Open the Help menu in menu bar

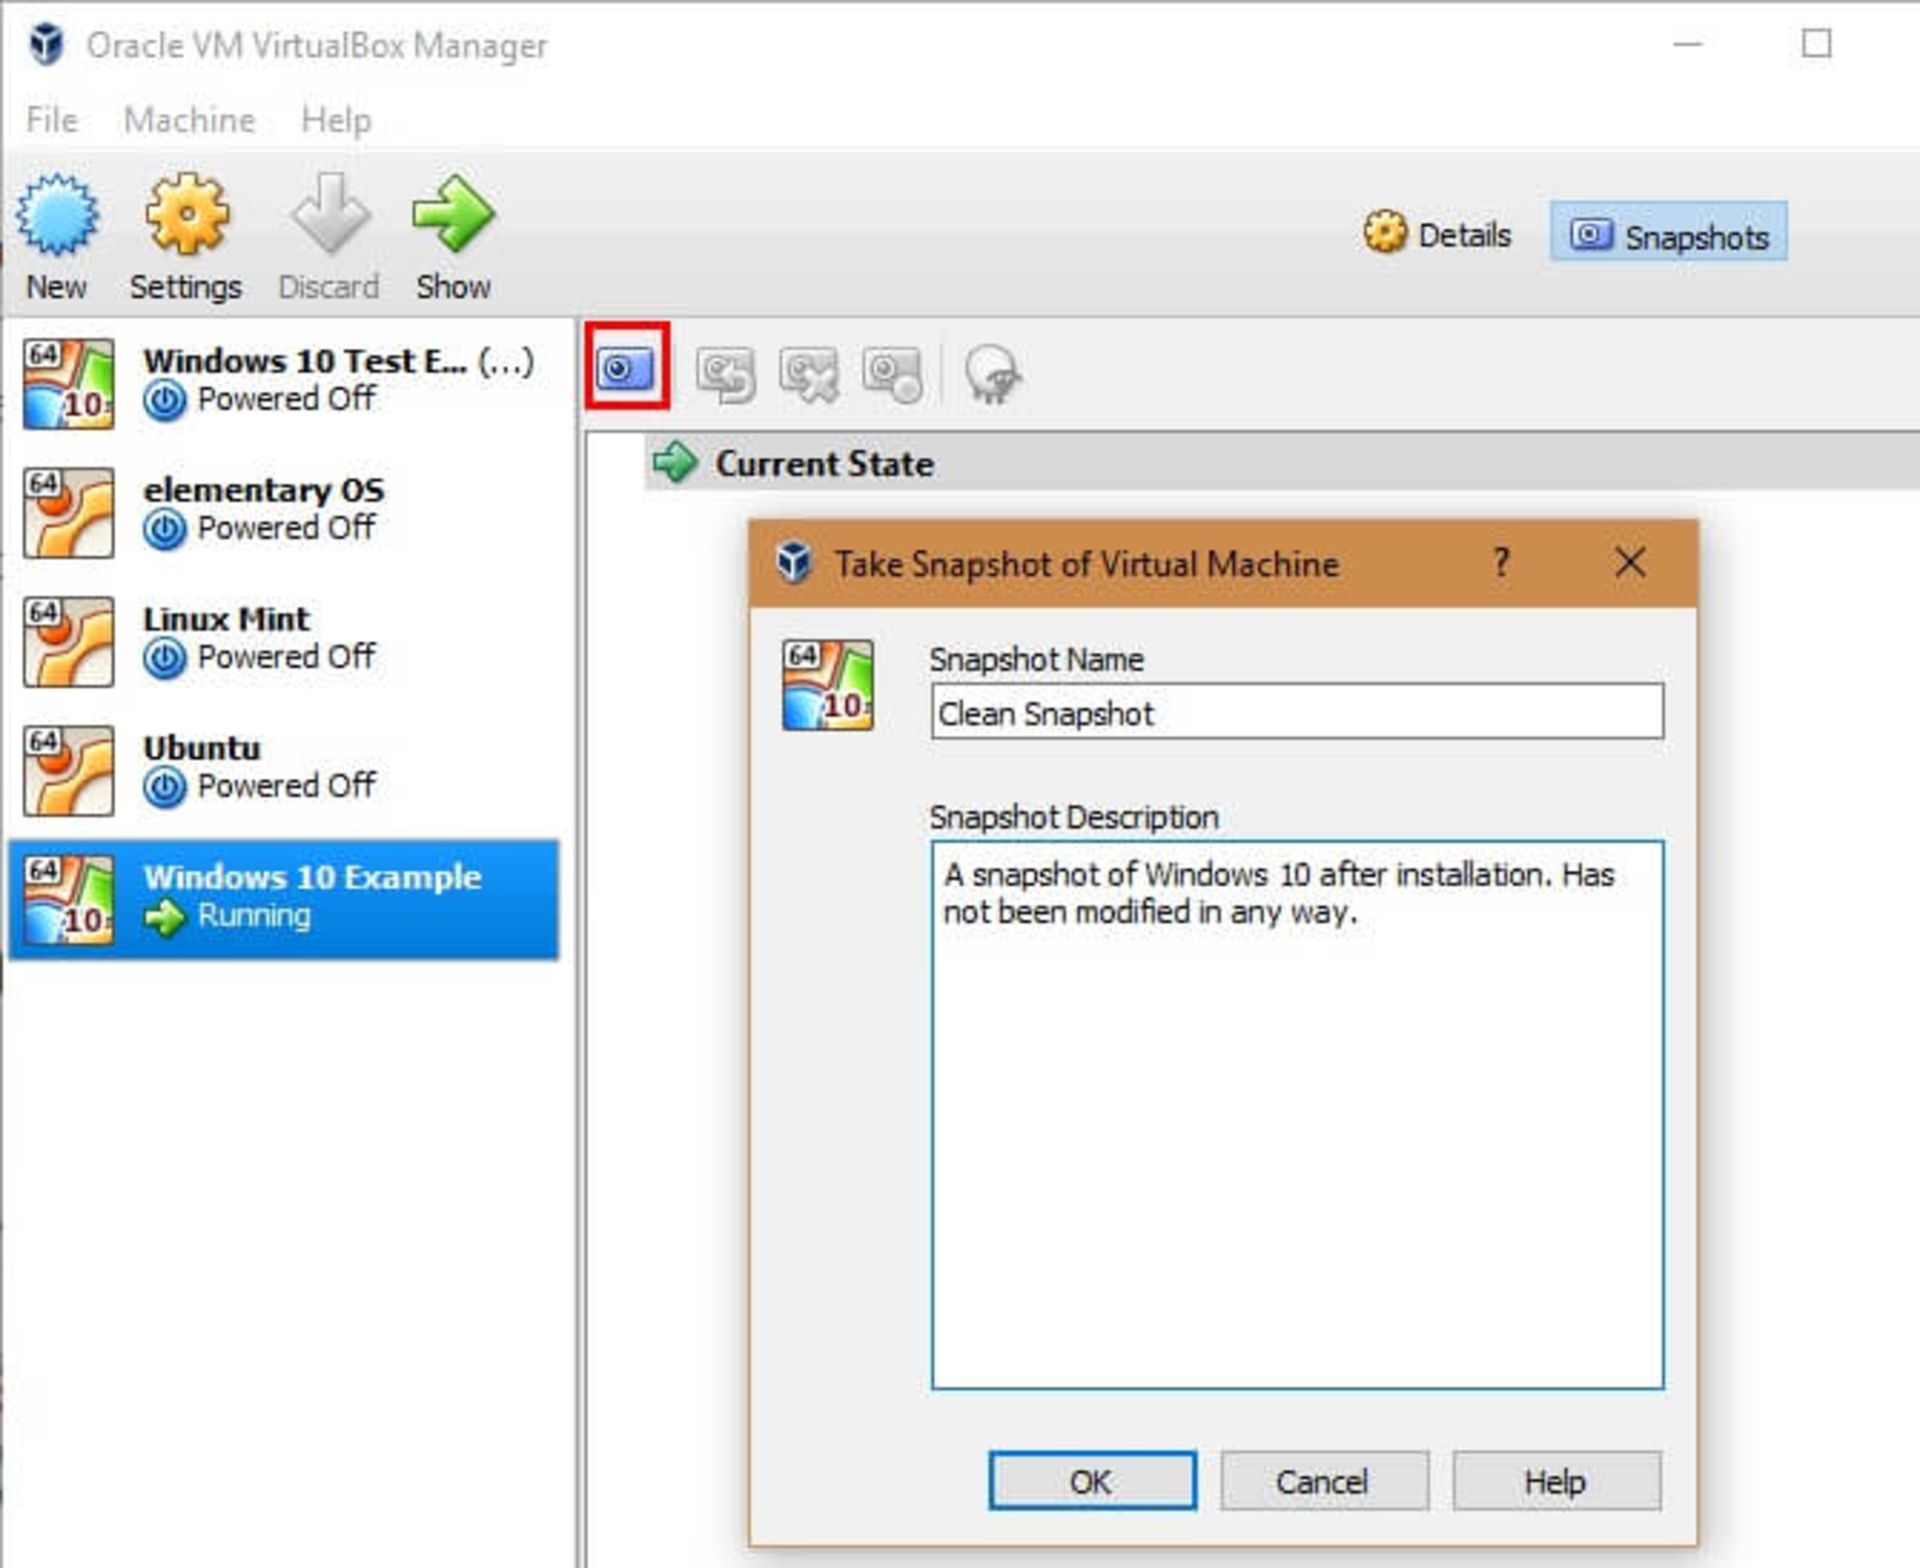[336, 120]
